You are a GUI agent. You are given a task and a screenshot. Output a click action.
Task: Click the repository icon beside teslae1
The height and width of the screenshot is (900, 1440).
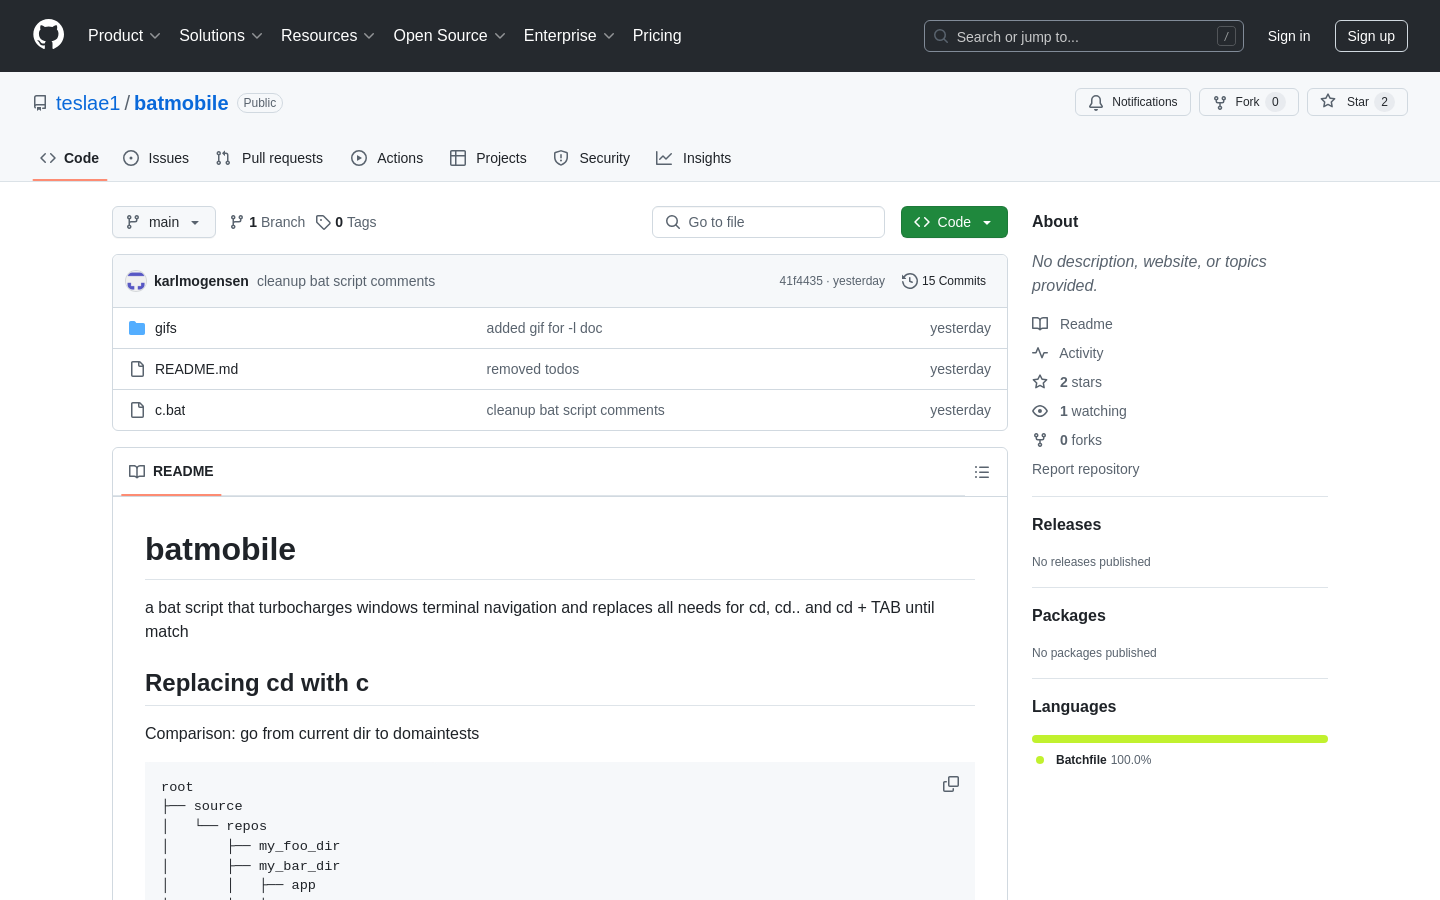point(40,103)
